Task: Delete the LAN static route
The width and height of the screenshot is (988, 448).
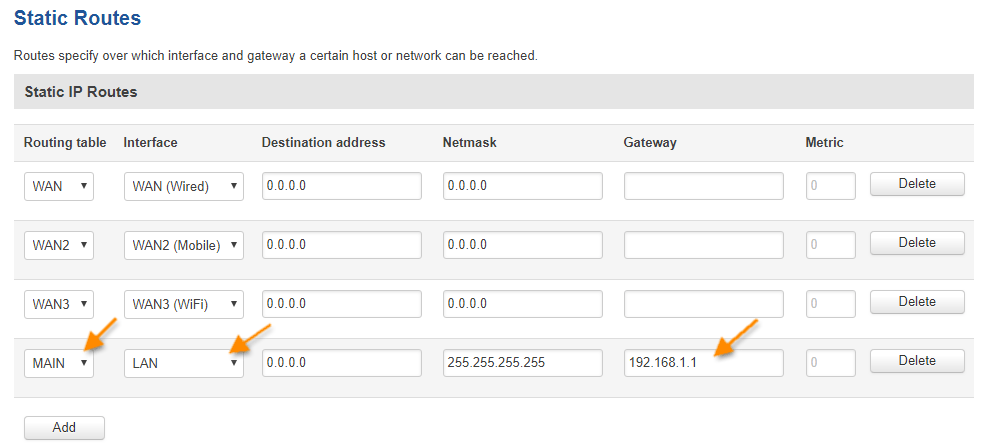Action: click(917, 361)
